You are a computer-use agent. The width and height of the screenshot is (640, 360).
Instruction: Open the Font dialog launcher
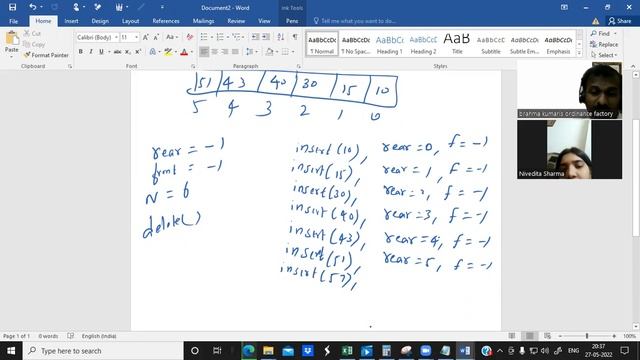tap(193, 66)
